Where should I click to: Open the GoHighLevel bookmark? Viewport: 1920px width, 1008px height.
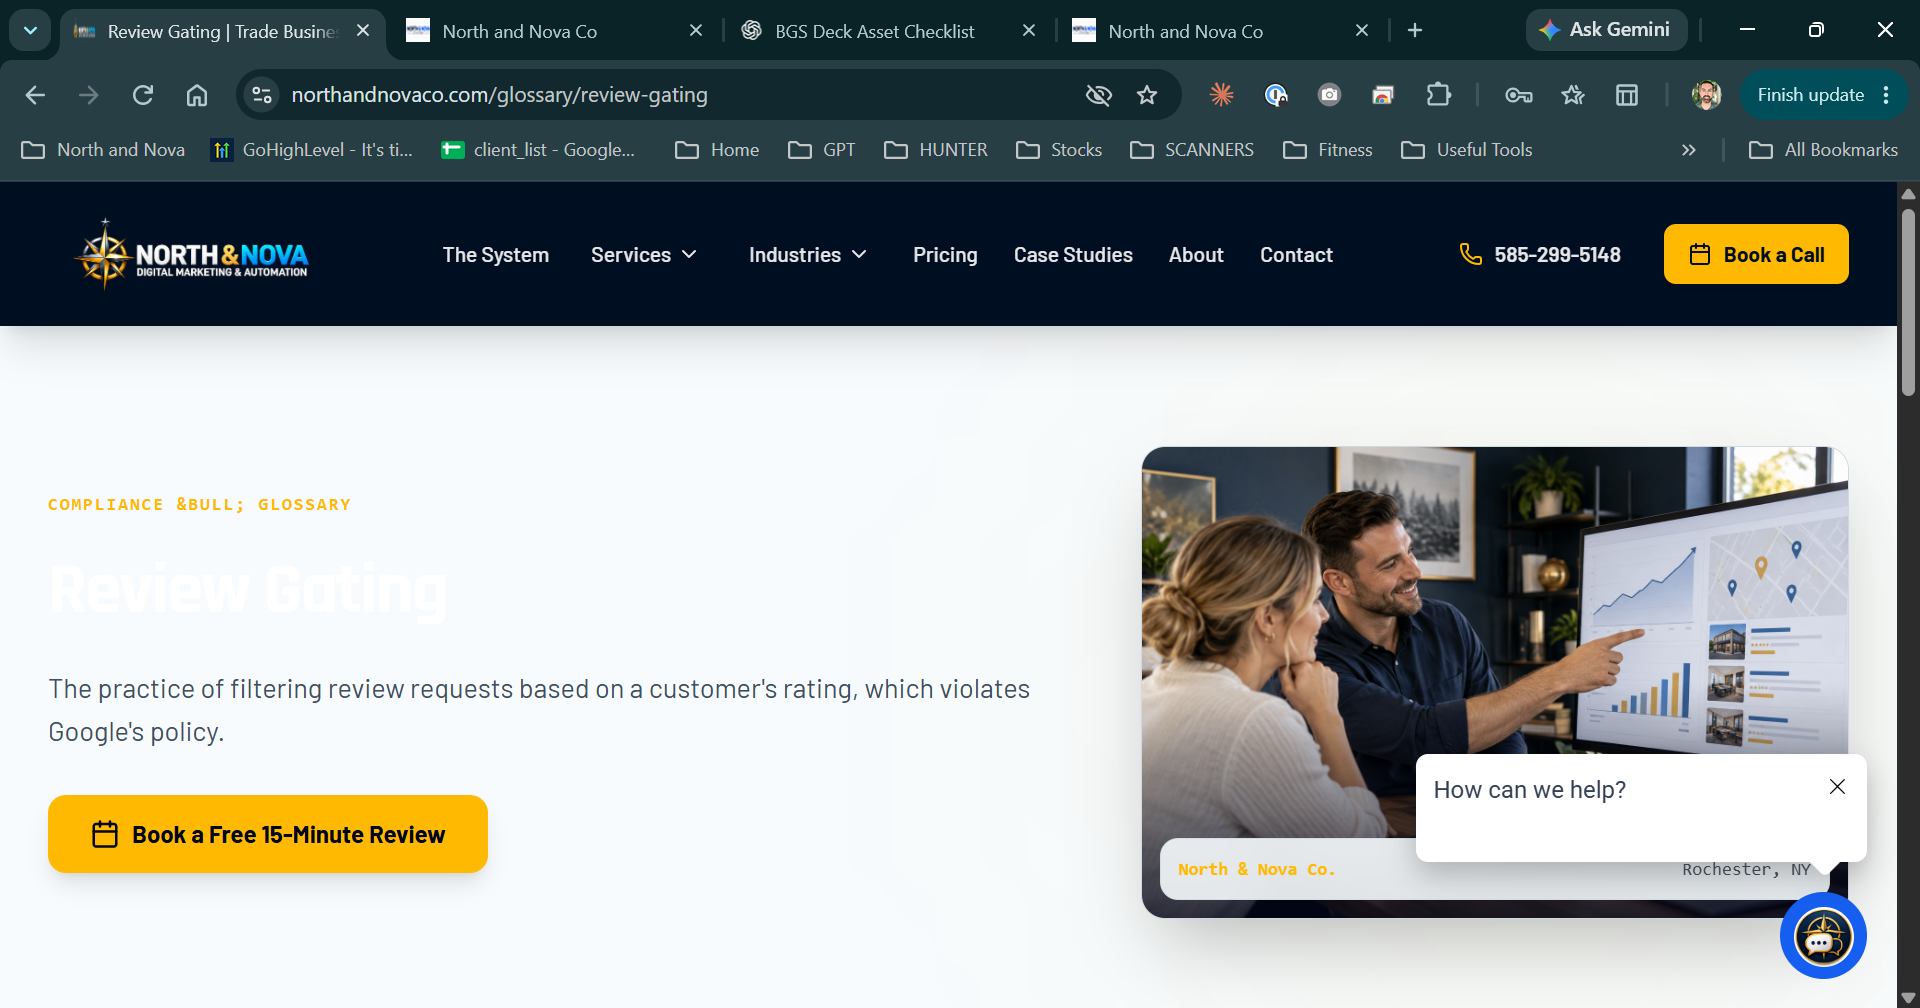(312, 150)
